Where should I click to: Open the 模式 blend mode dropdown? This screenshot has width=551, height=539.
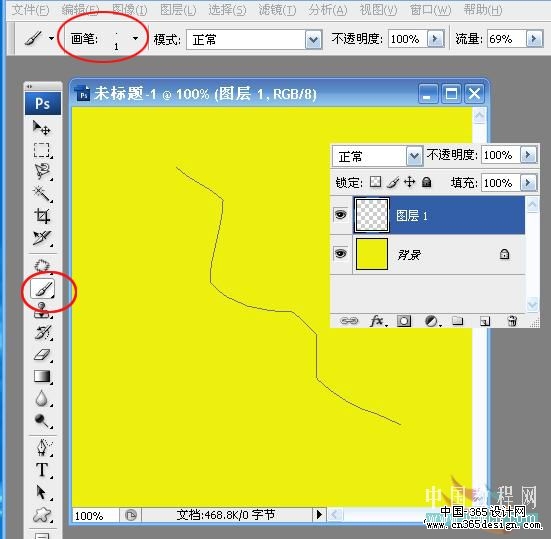(x=313, y=40)
